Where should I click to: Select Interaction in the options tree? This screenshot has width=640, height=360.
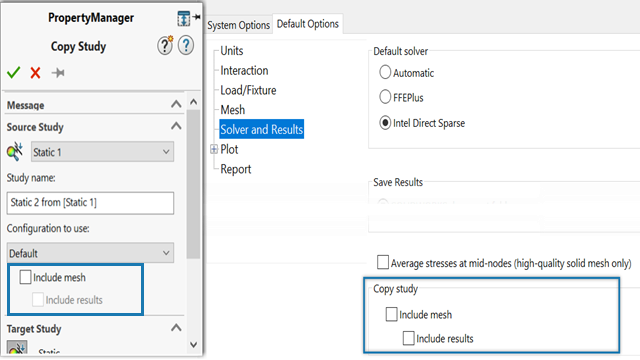(x=244, y=71)
